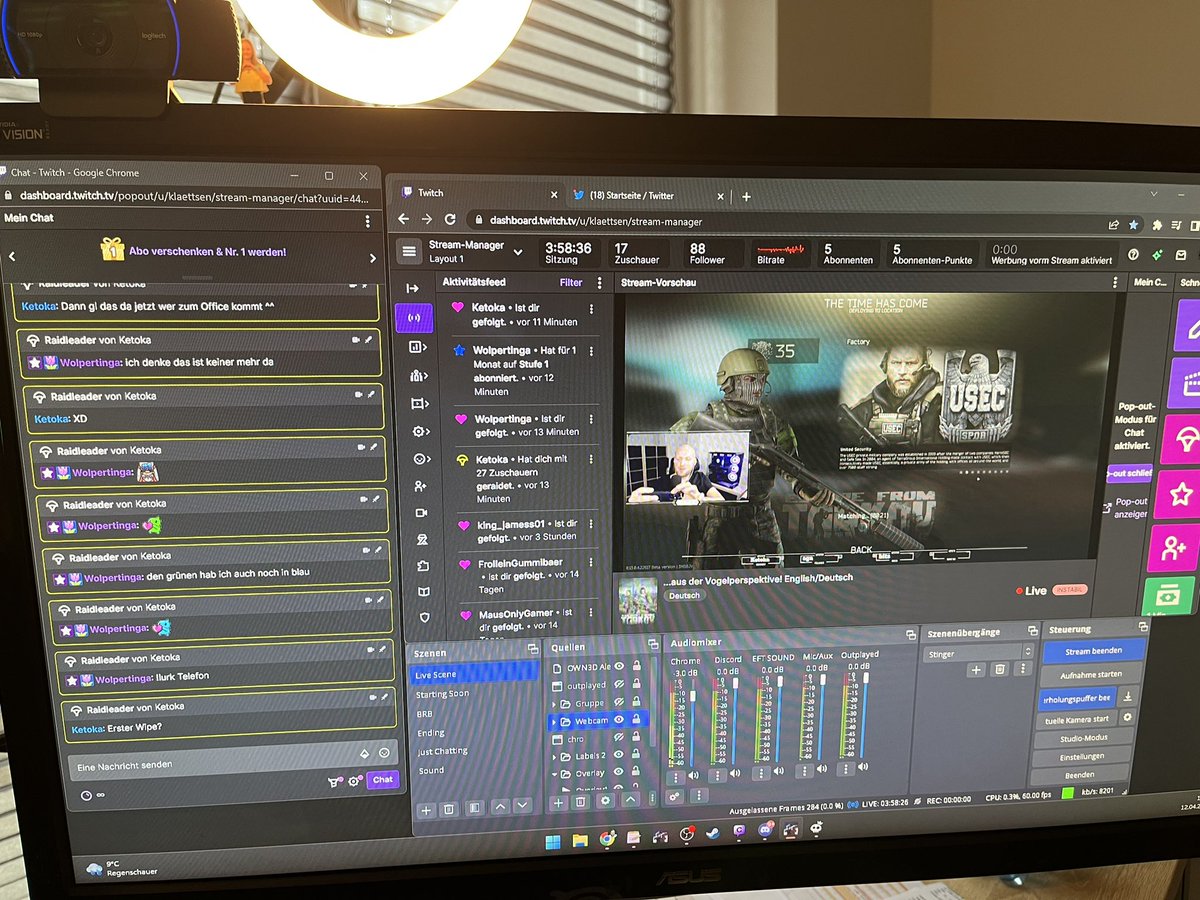Screen dimensions: 1200x900
Task: Unlock the OWN3D Ale source lock toggle
Action: pos(637,667)
